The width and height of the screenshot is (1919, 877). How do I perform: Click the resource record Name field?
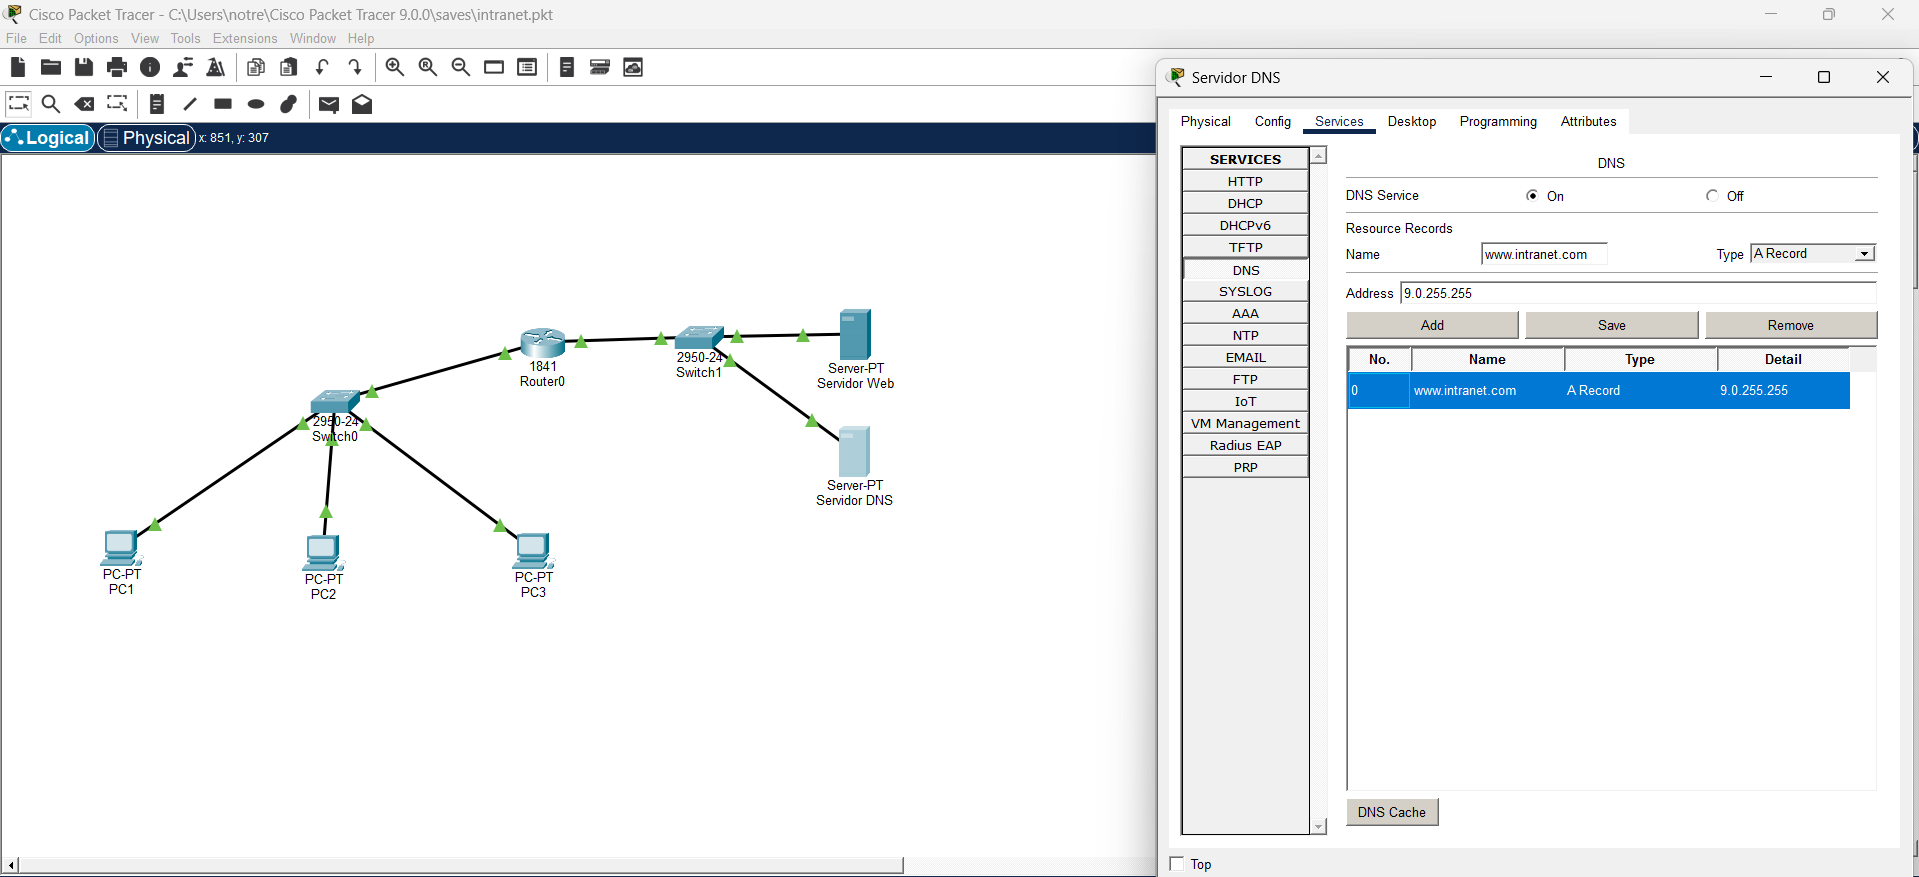pos(1544,254)
